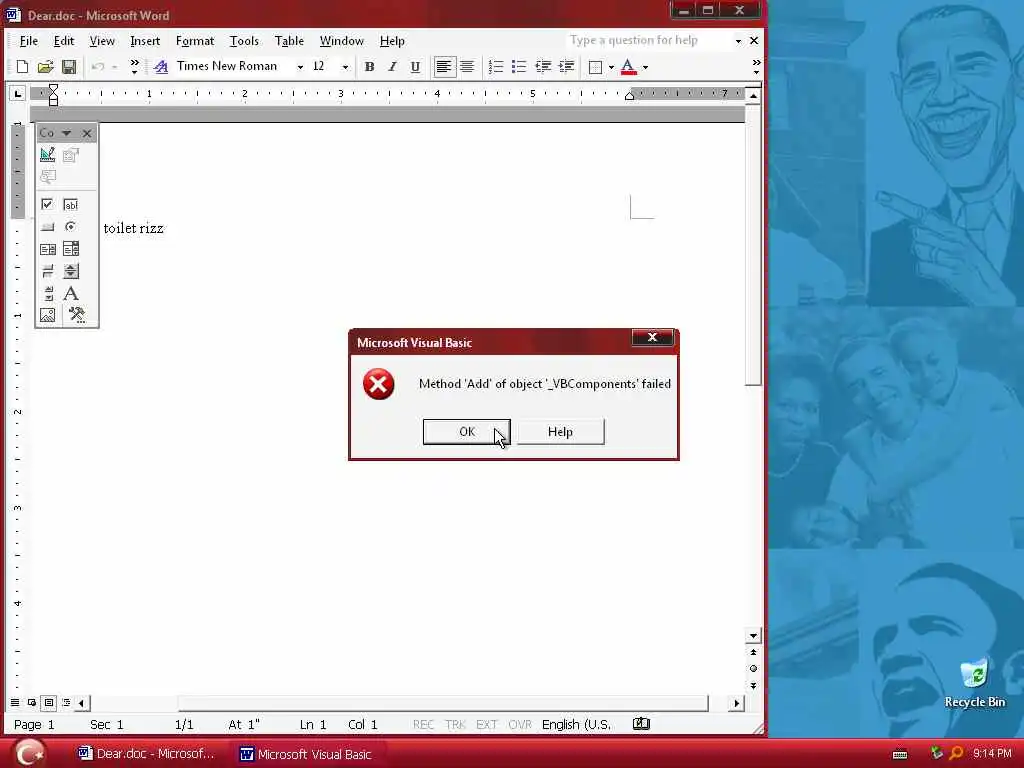
Task: Switch to Print Layout View icon
Action: coord(49,703)
